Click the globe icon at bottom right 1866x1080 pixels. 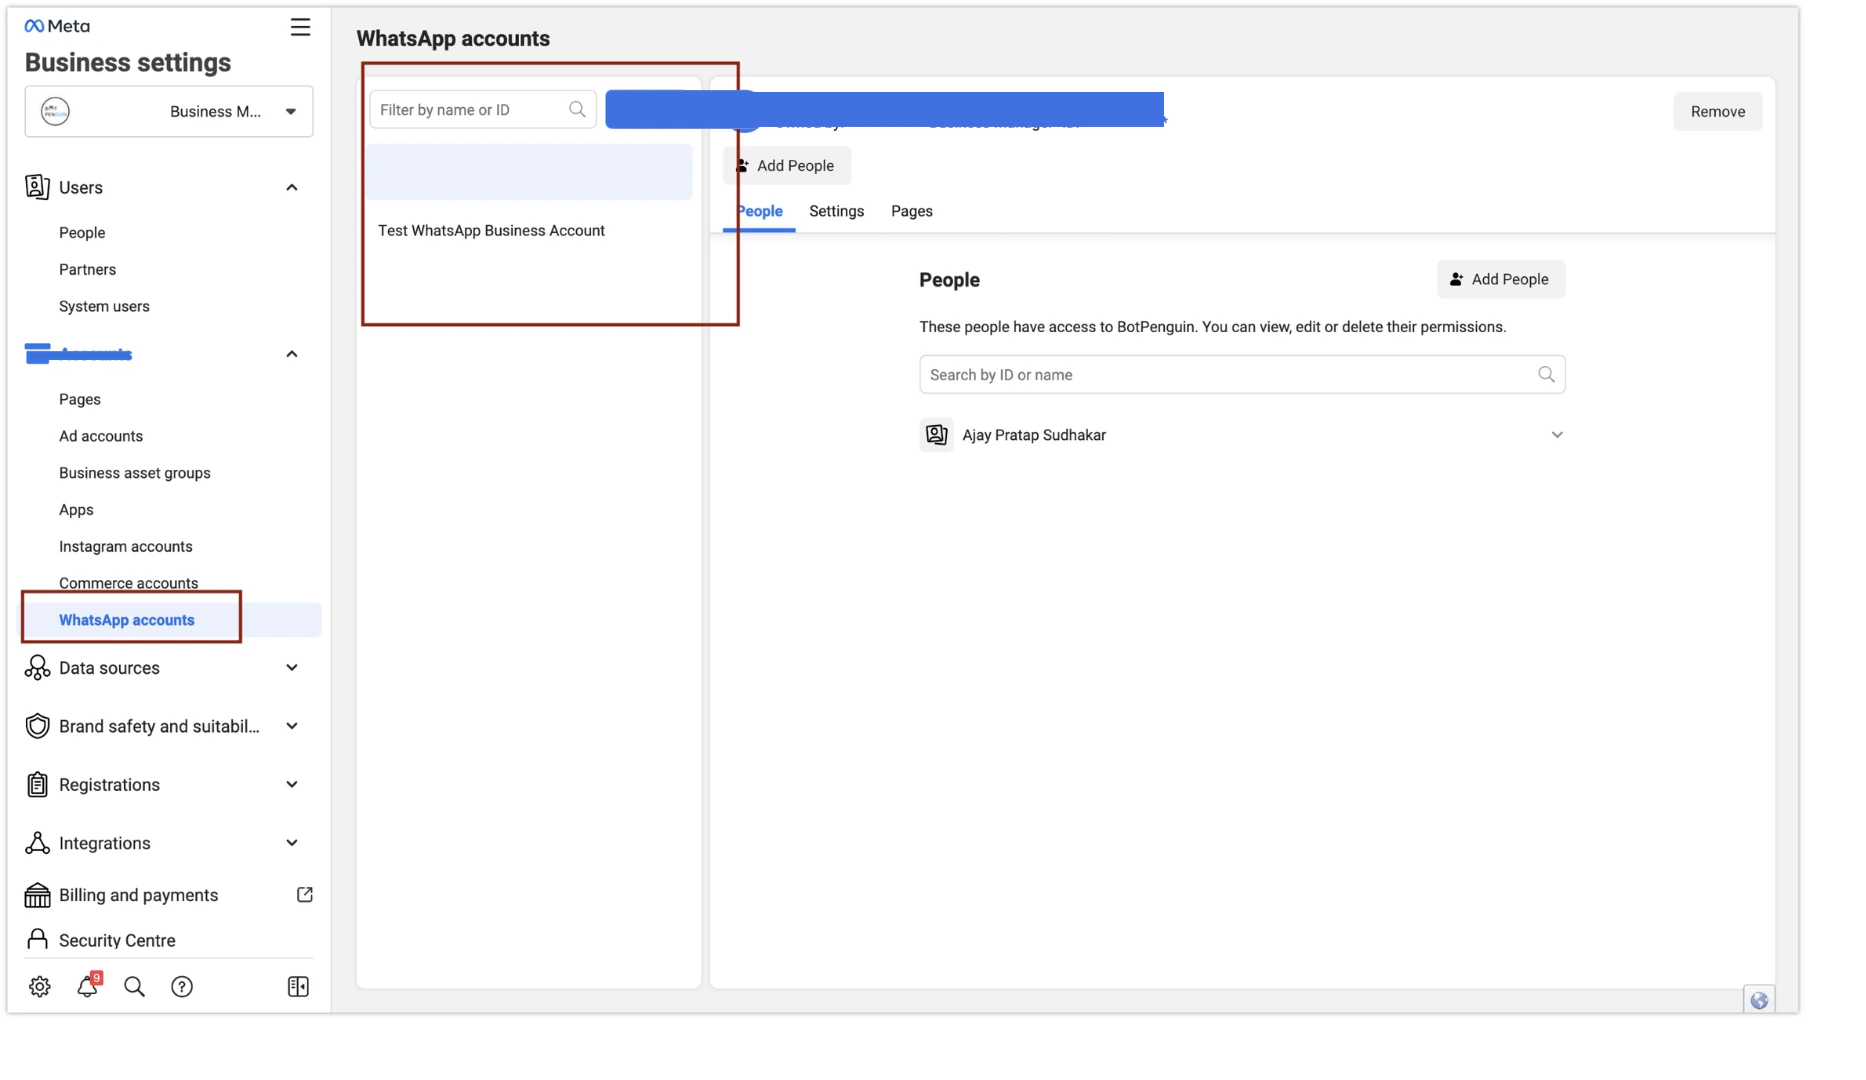point(1759,1000)
